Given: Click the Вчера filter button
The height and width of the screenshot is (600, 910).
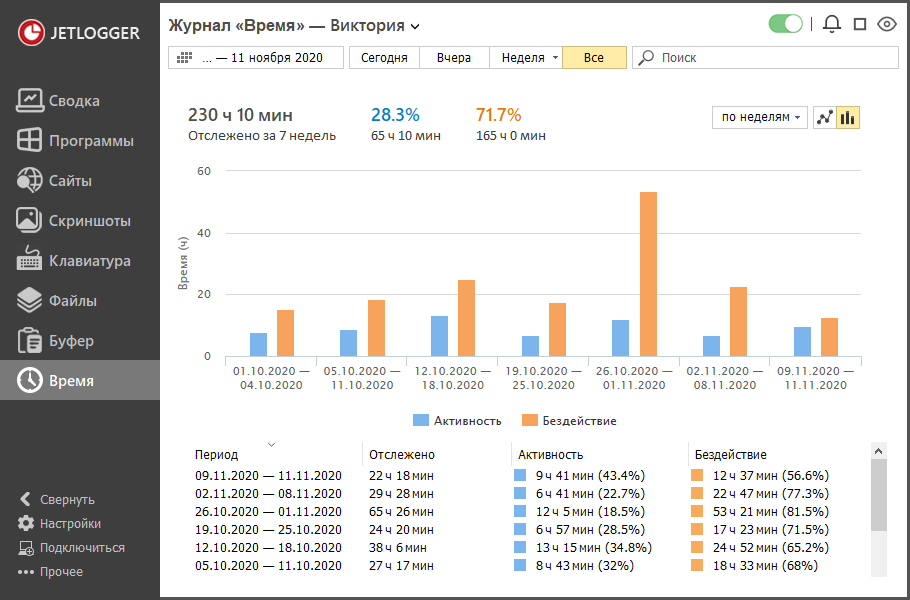Looking at the screenshot, I should 453,58.
